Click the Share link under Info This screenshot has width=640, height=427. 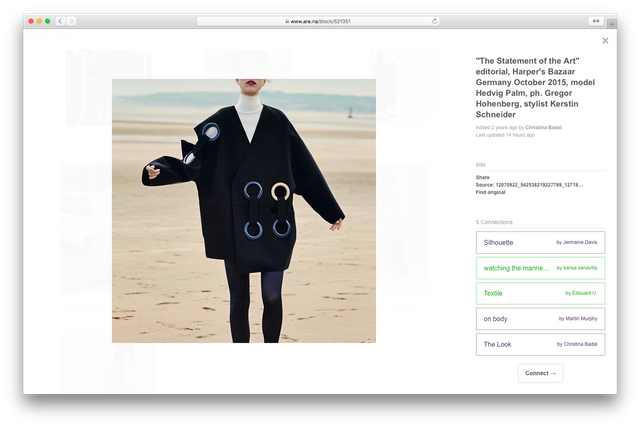[482, 177]
